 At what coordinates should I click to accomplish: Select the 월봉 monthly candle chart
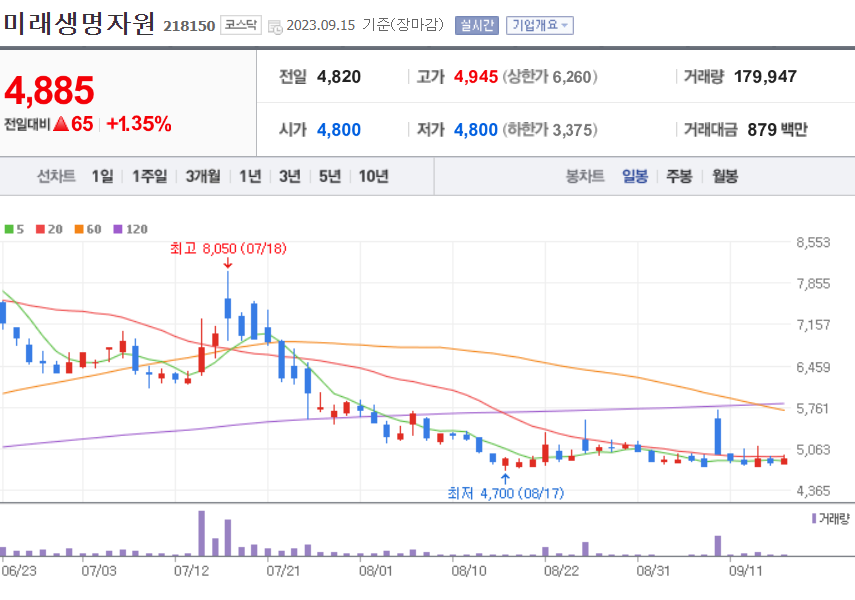[725, 176]
